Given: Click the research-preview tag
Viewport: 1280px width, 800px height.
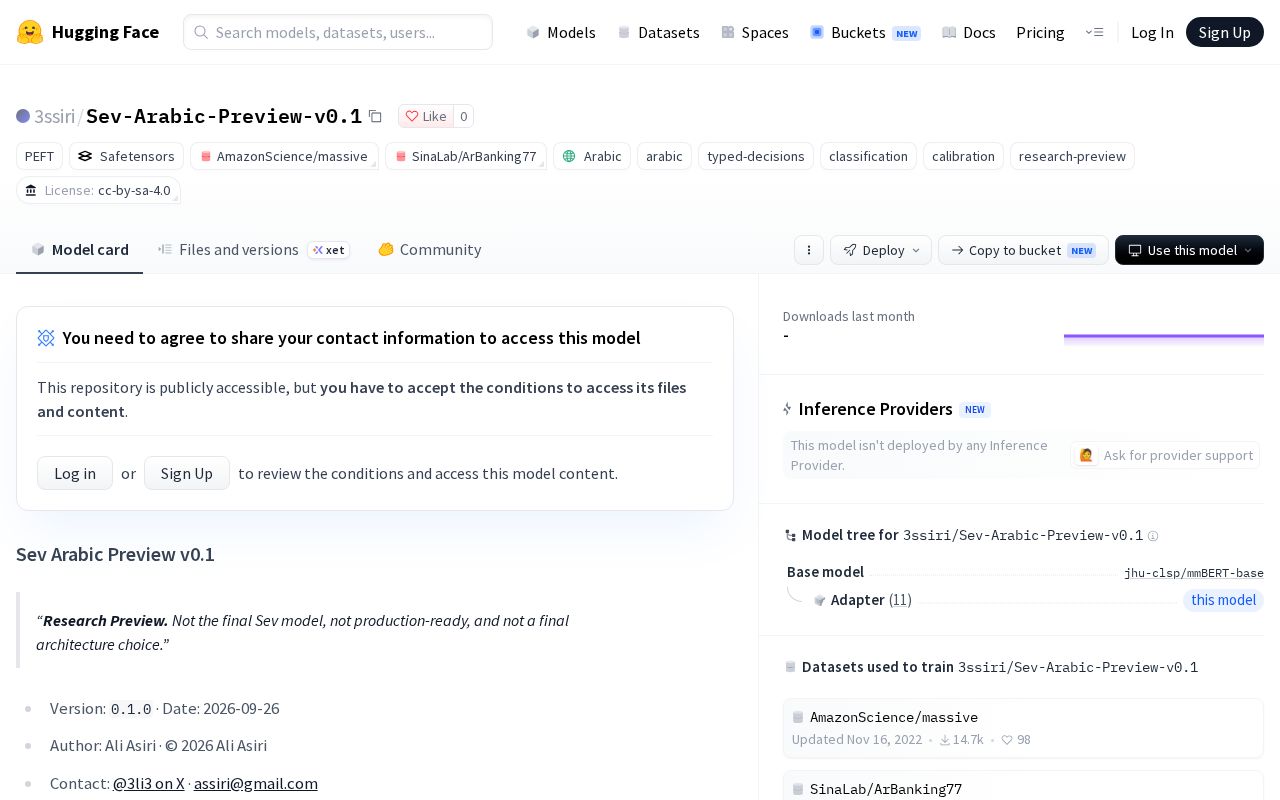Looking at the screenshot, I should (1072, 156).
